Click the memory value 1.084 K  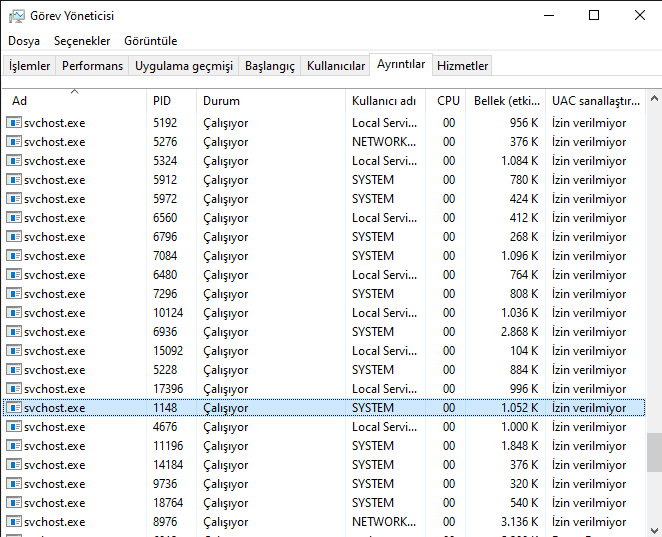[x=519, y=161]
